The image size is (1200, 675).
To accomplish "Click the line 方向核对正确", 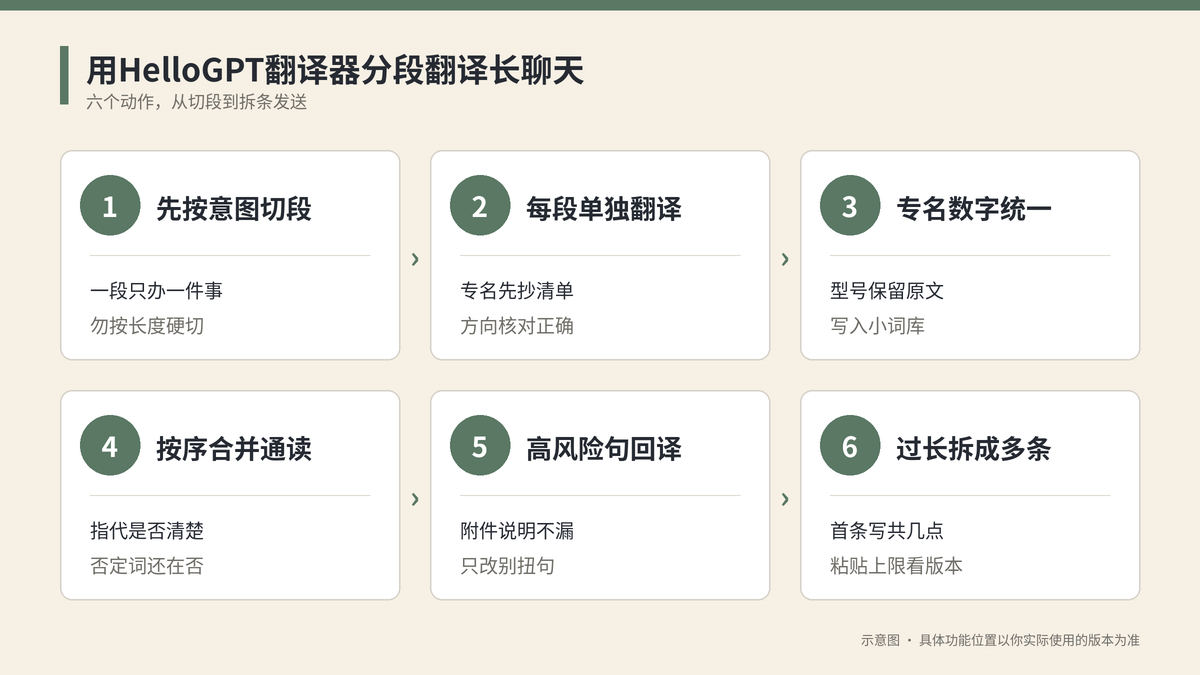I will click(x=517, y=326).
